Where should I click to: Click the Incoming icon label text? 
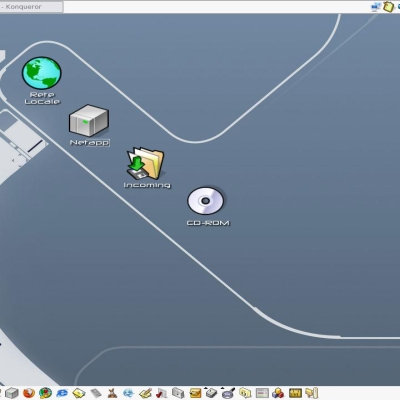(147, 185)
